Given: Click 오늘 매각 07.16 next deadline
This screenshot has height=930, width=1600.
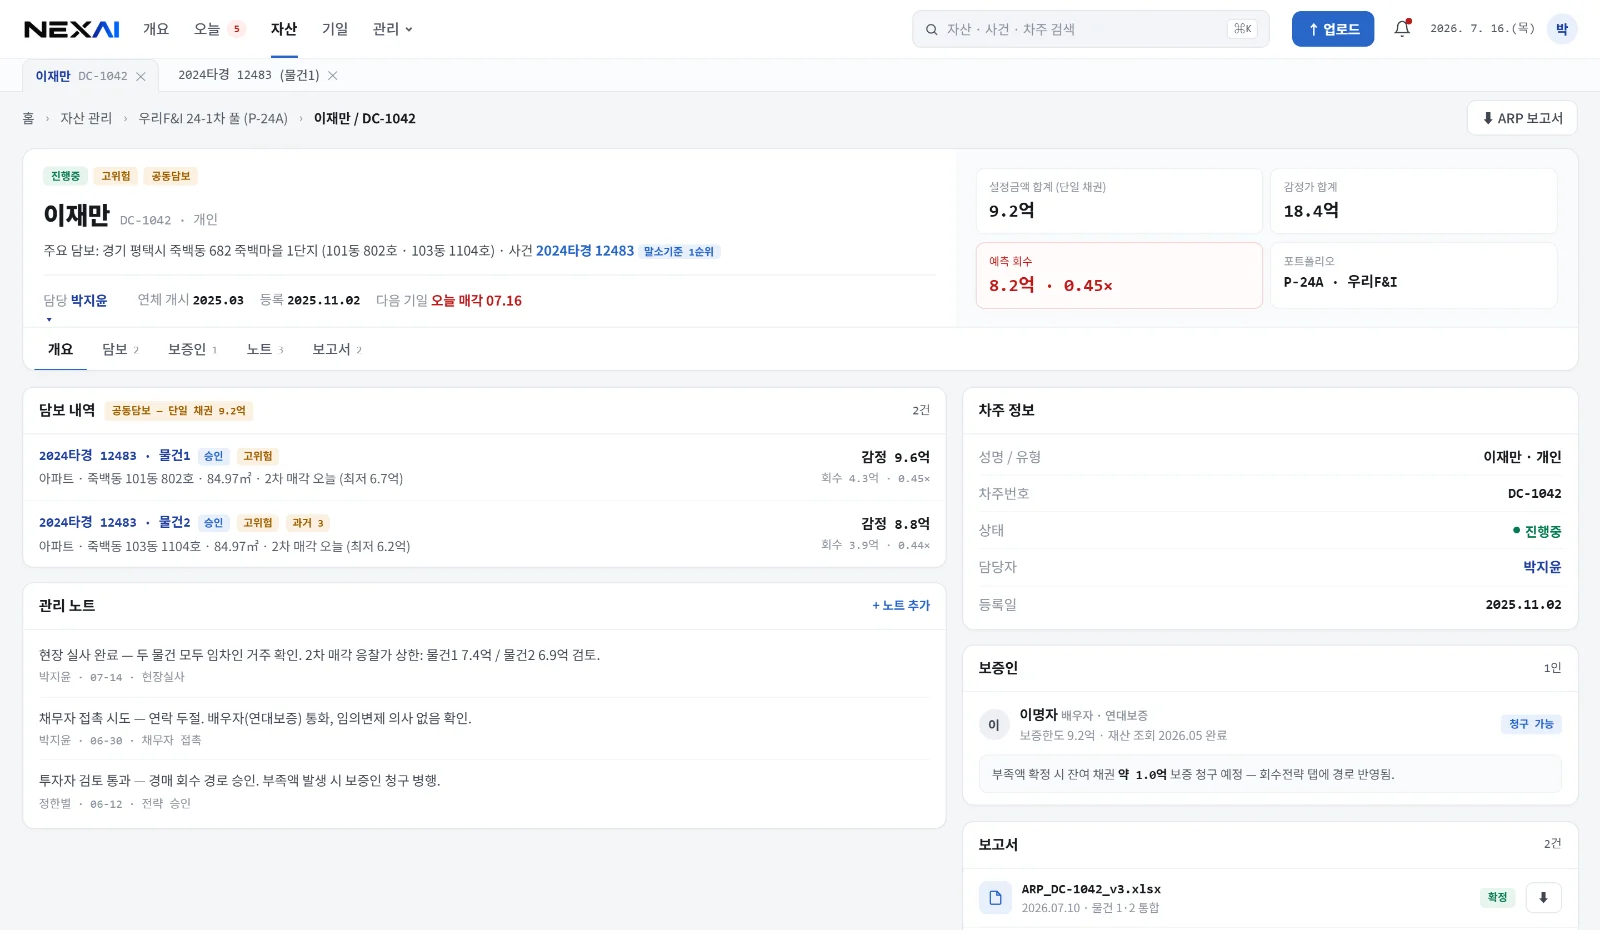Looking at the screenshot, I should pyautogui.click(x=476, y=301).
